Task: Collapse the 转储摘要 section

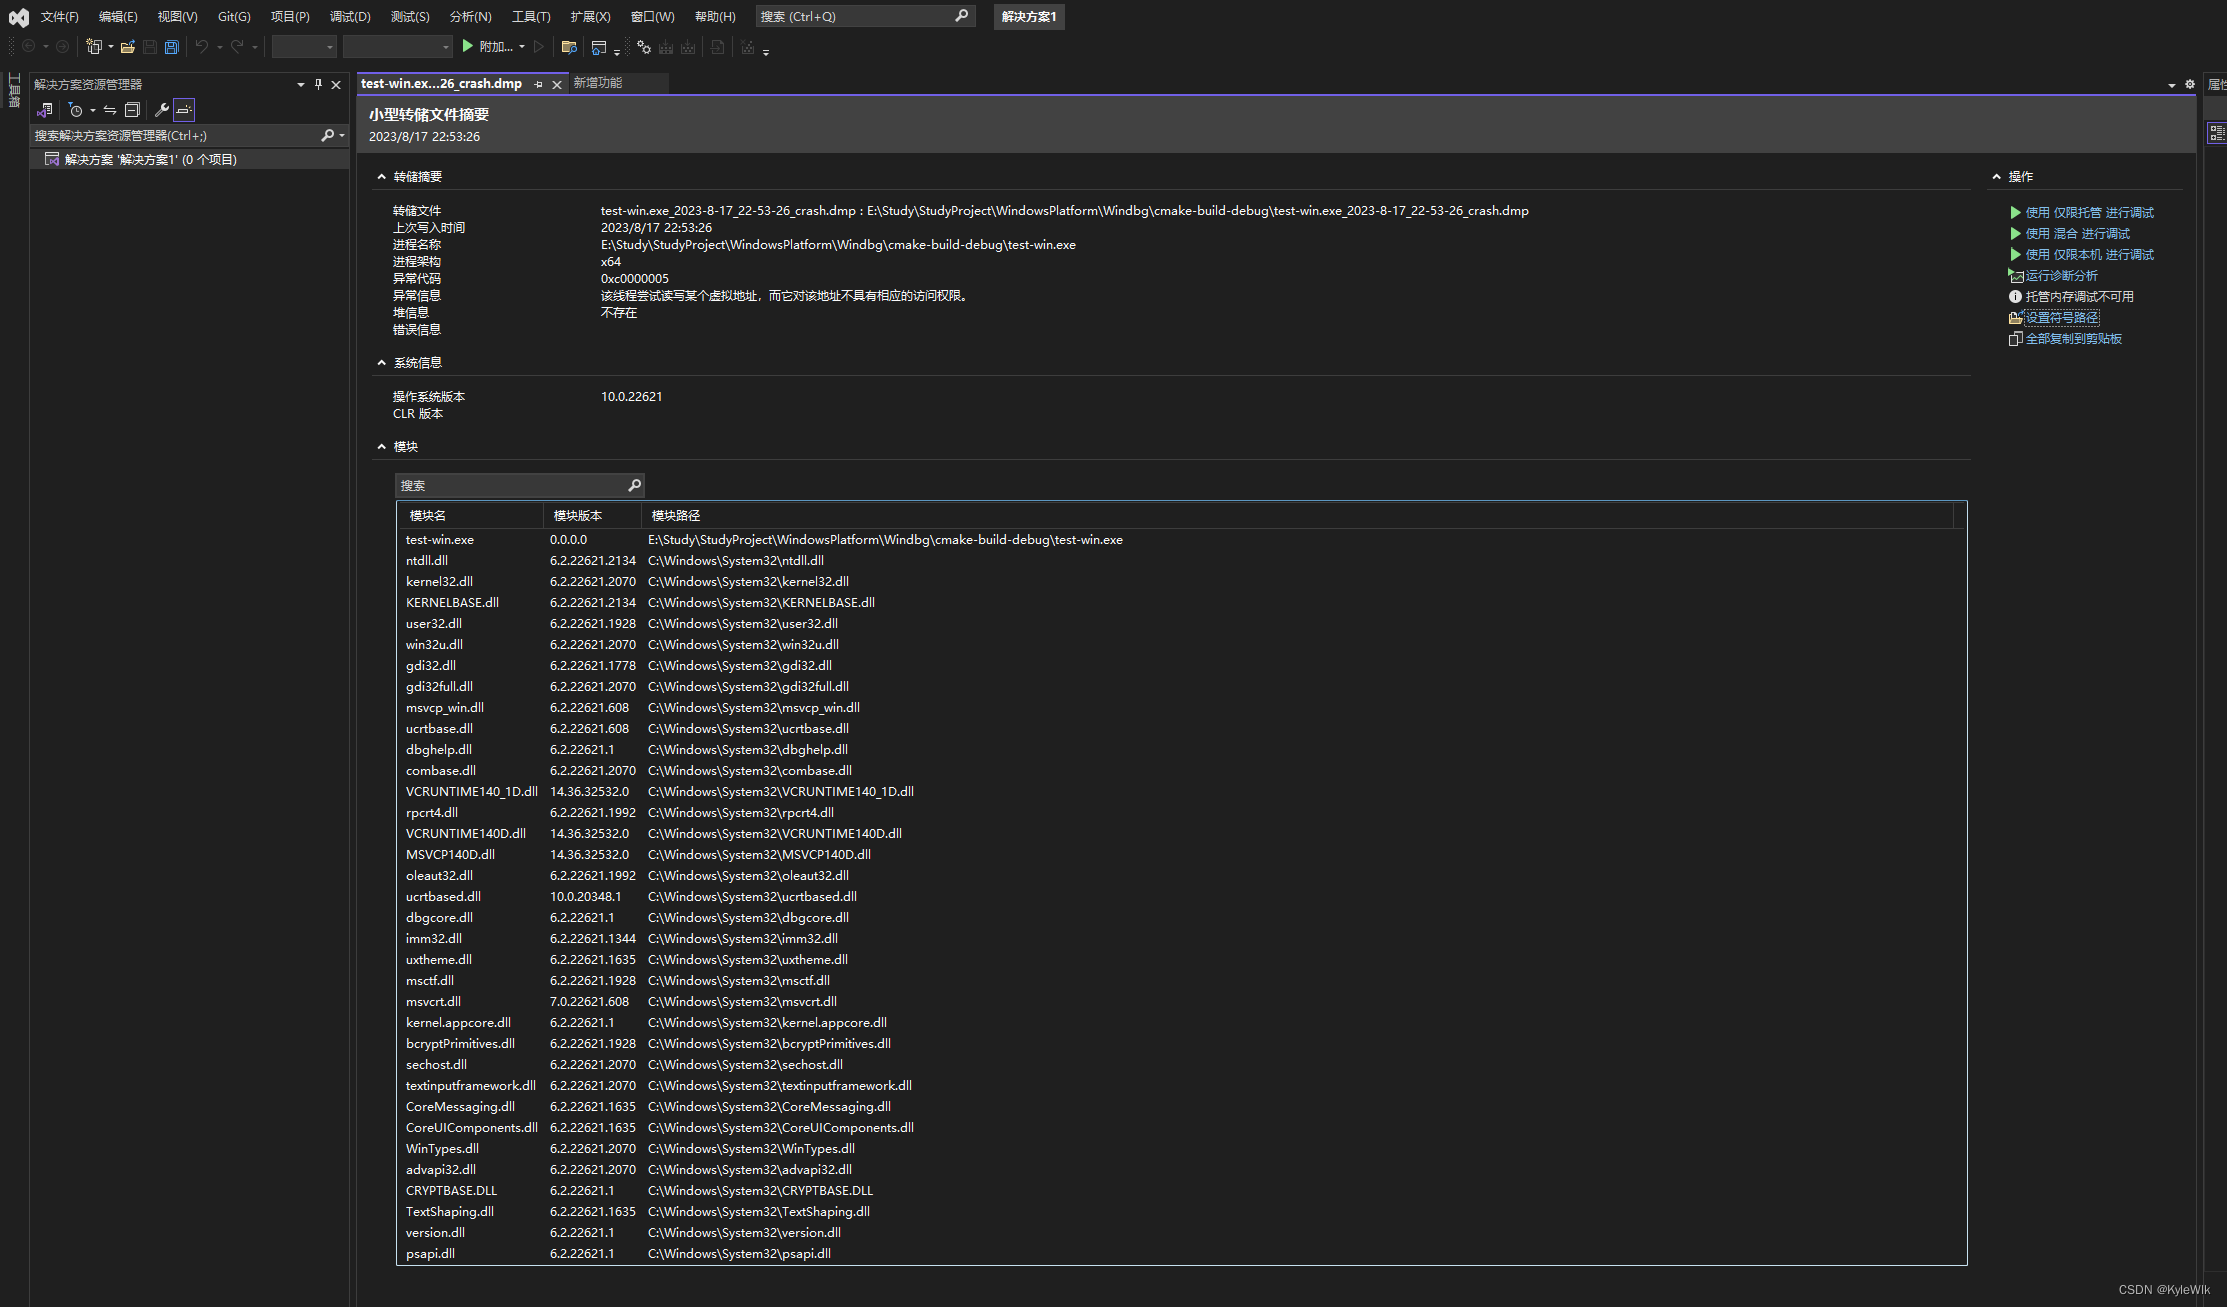Action: point(381,176)
